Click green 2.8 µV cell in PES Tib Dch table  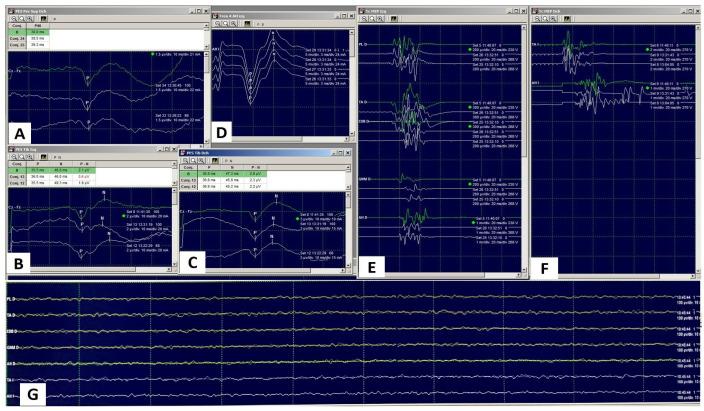tap(255, 173)
